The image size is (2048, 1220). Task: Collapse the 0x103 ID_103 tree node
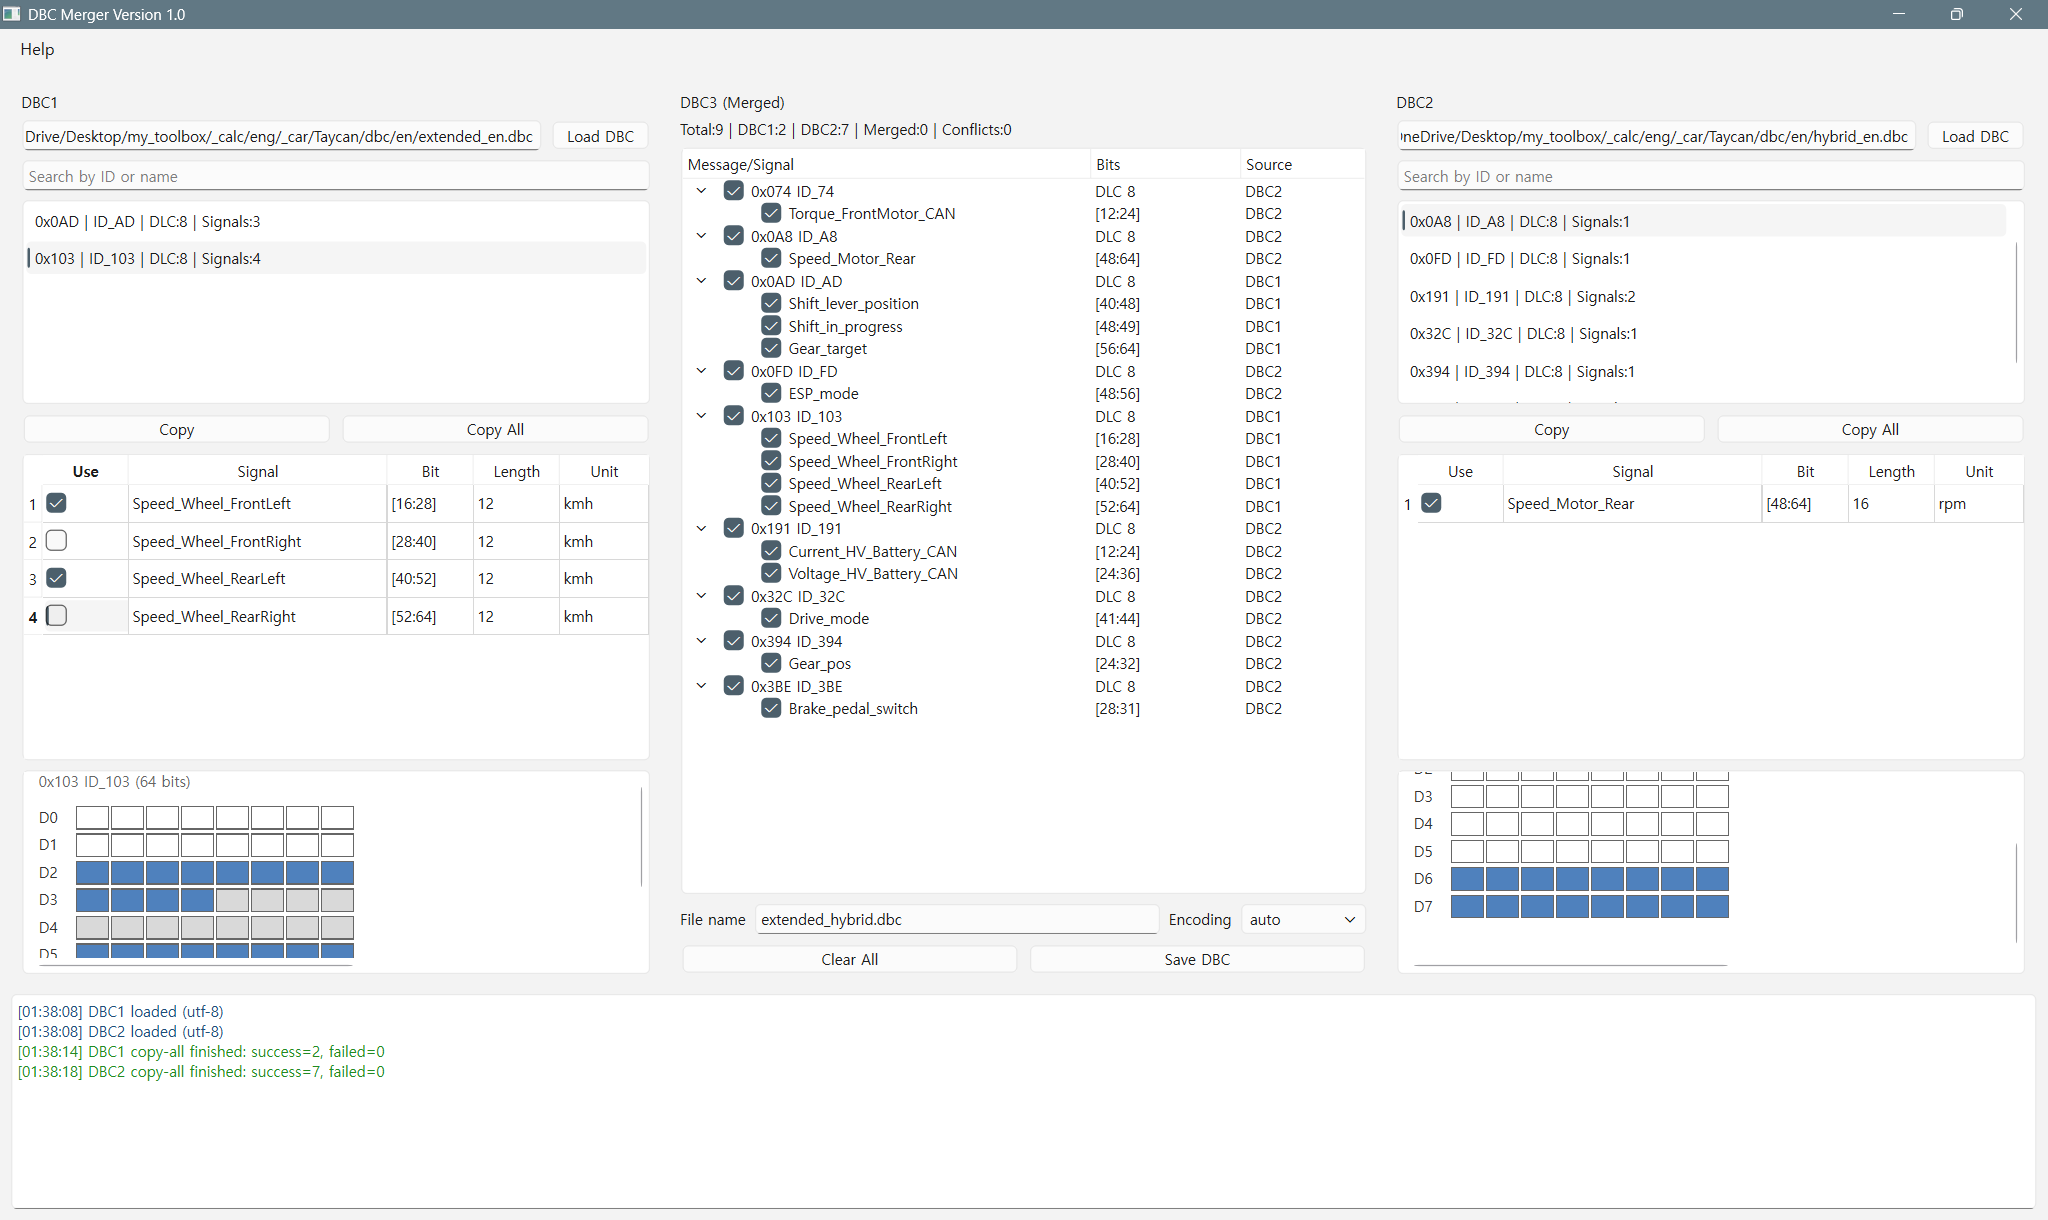[x=702, y=416]
